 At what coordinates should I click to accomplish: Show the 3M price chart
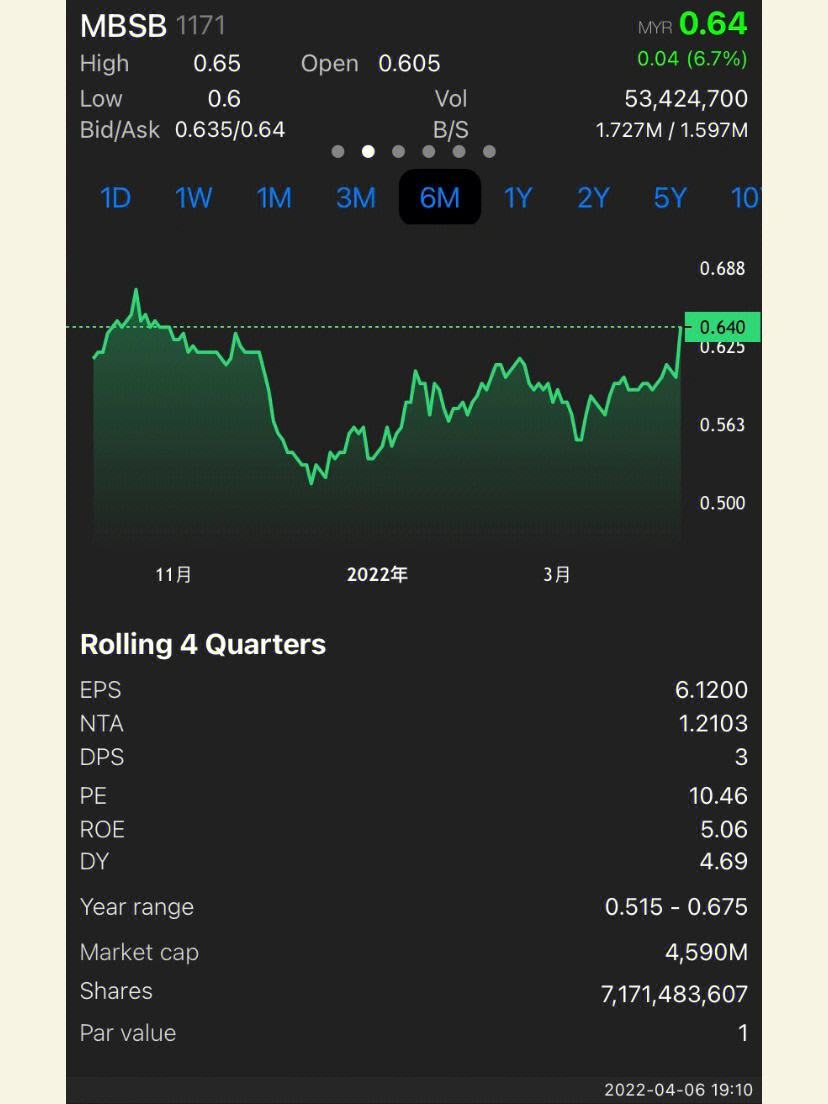[355, 198]
